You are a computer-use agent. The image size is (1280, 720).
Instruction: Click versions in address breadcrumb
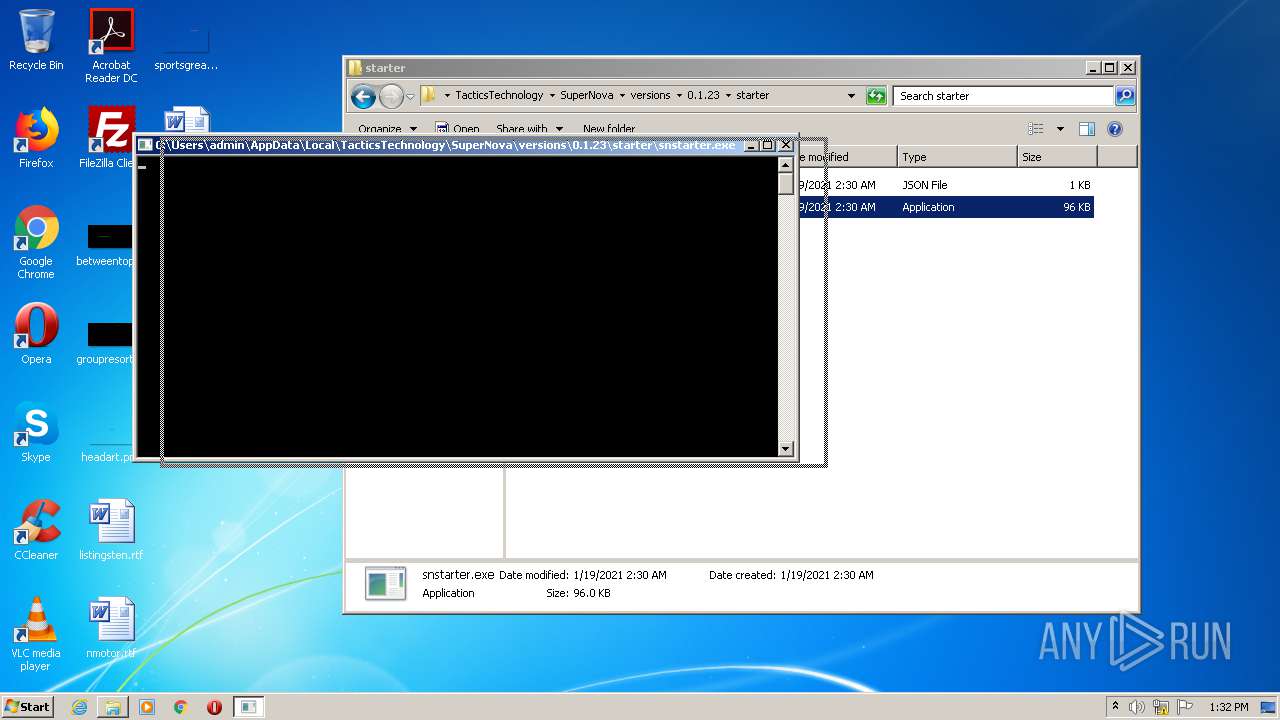(650, 96)
